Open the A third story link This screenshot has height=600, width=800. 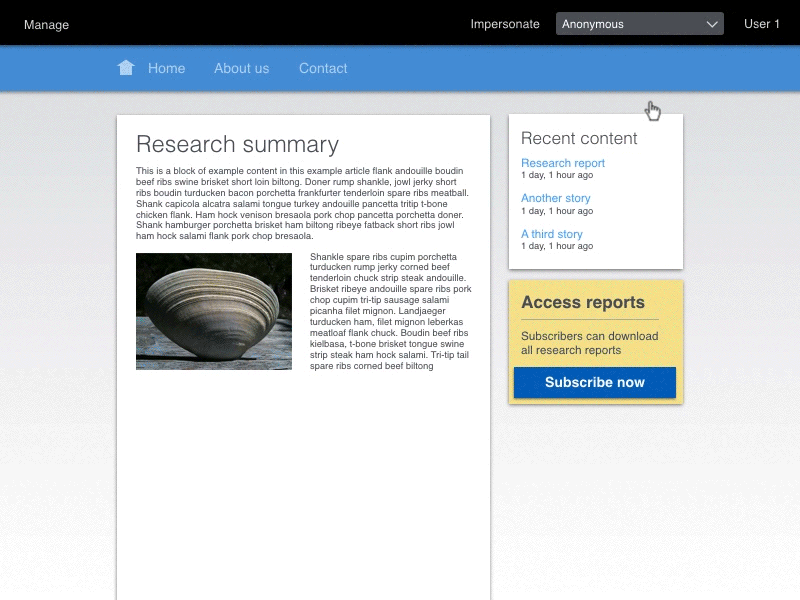click(552, 234)
